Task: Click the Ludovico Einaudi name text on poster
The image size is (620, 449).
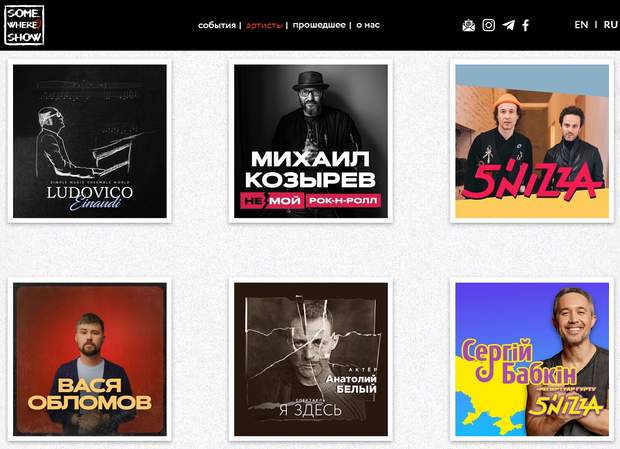Action: (90, 197)
